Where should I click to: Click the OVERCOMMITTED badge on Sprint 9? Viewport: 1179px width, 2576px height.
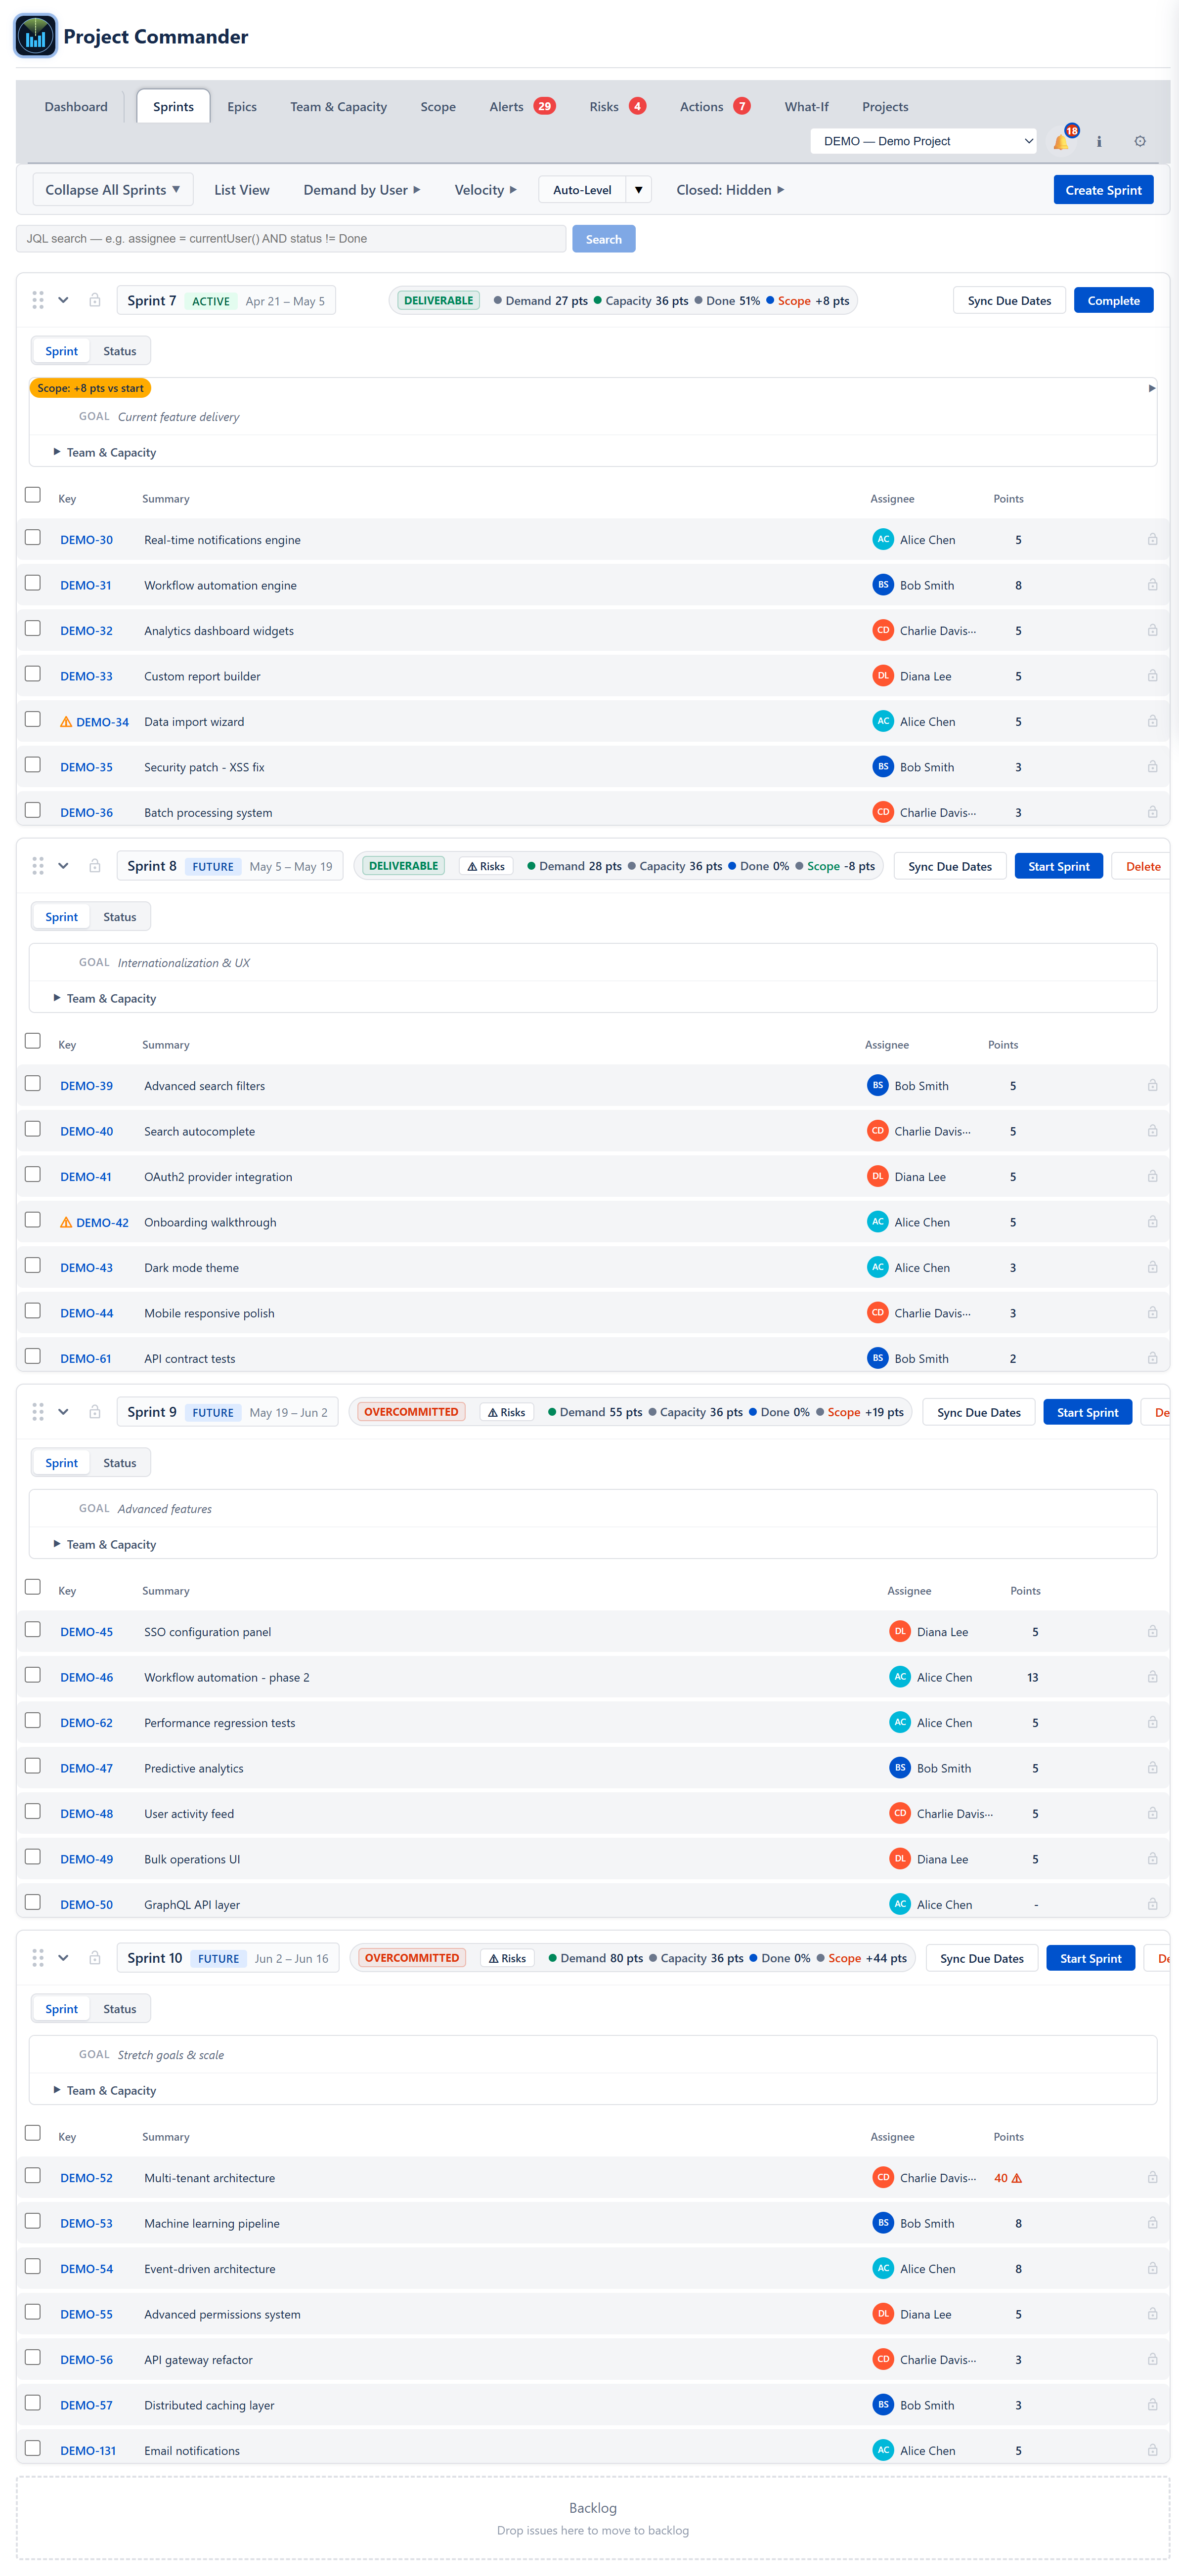(x=411, y=1412)
